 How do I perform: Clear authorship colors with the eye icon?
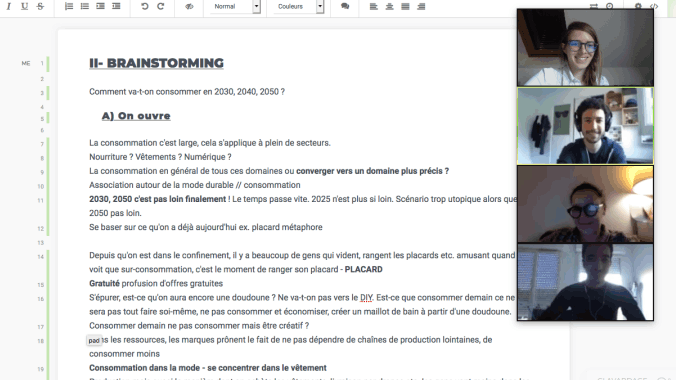(189, 6)
